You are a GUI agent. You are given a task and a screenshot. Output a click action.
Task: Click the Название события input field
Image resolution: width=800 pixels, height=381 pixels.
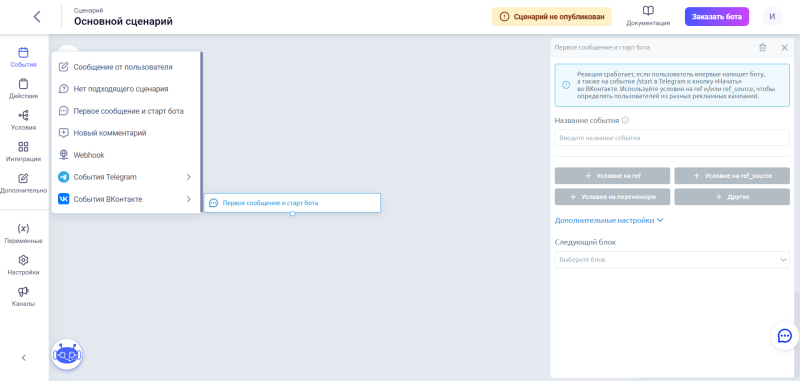(672, 138)
